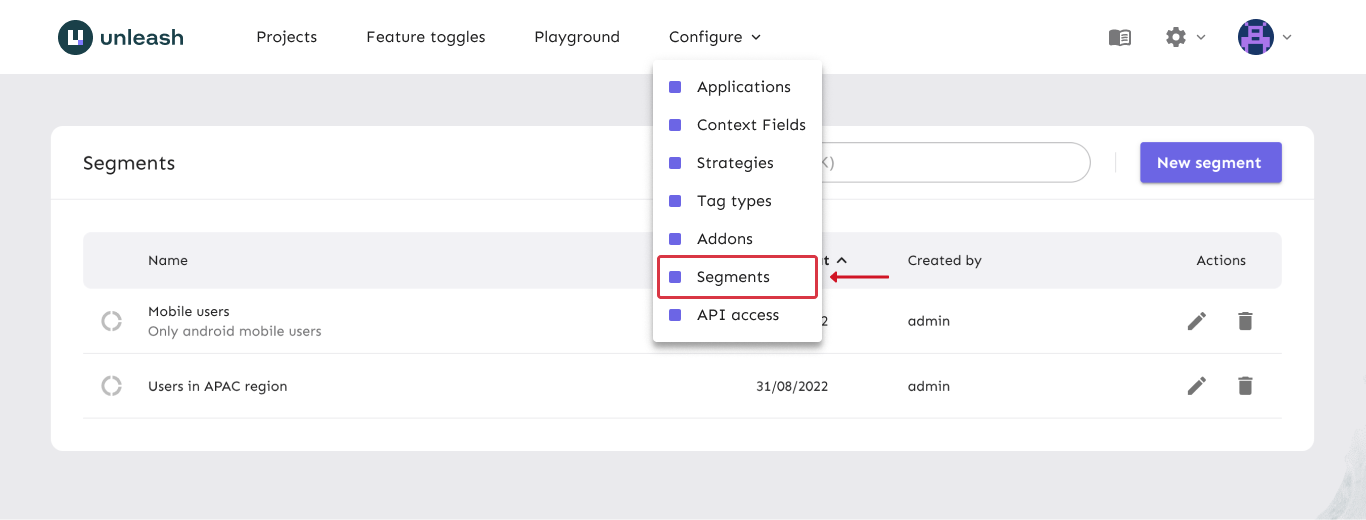Edit the Users in APAC region segment

(1197, 386)
